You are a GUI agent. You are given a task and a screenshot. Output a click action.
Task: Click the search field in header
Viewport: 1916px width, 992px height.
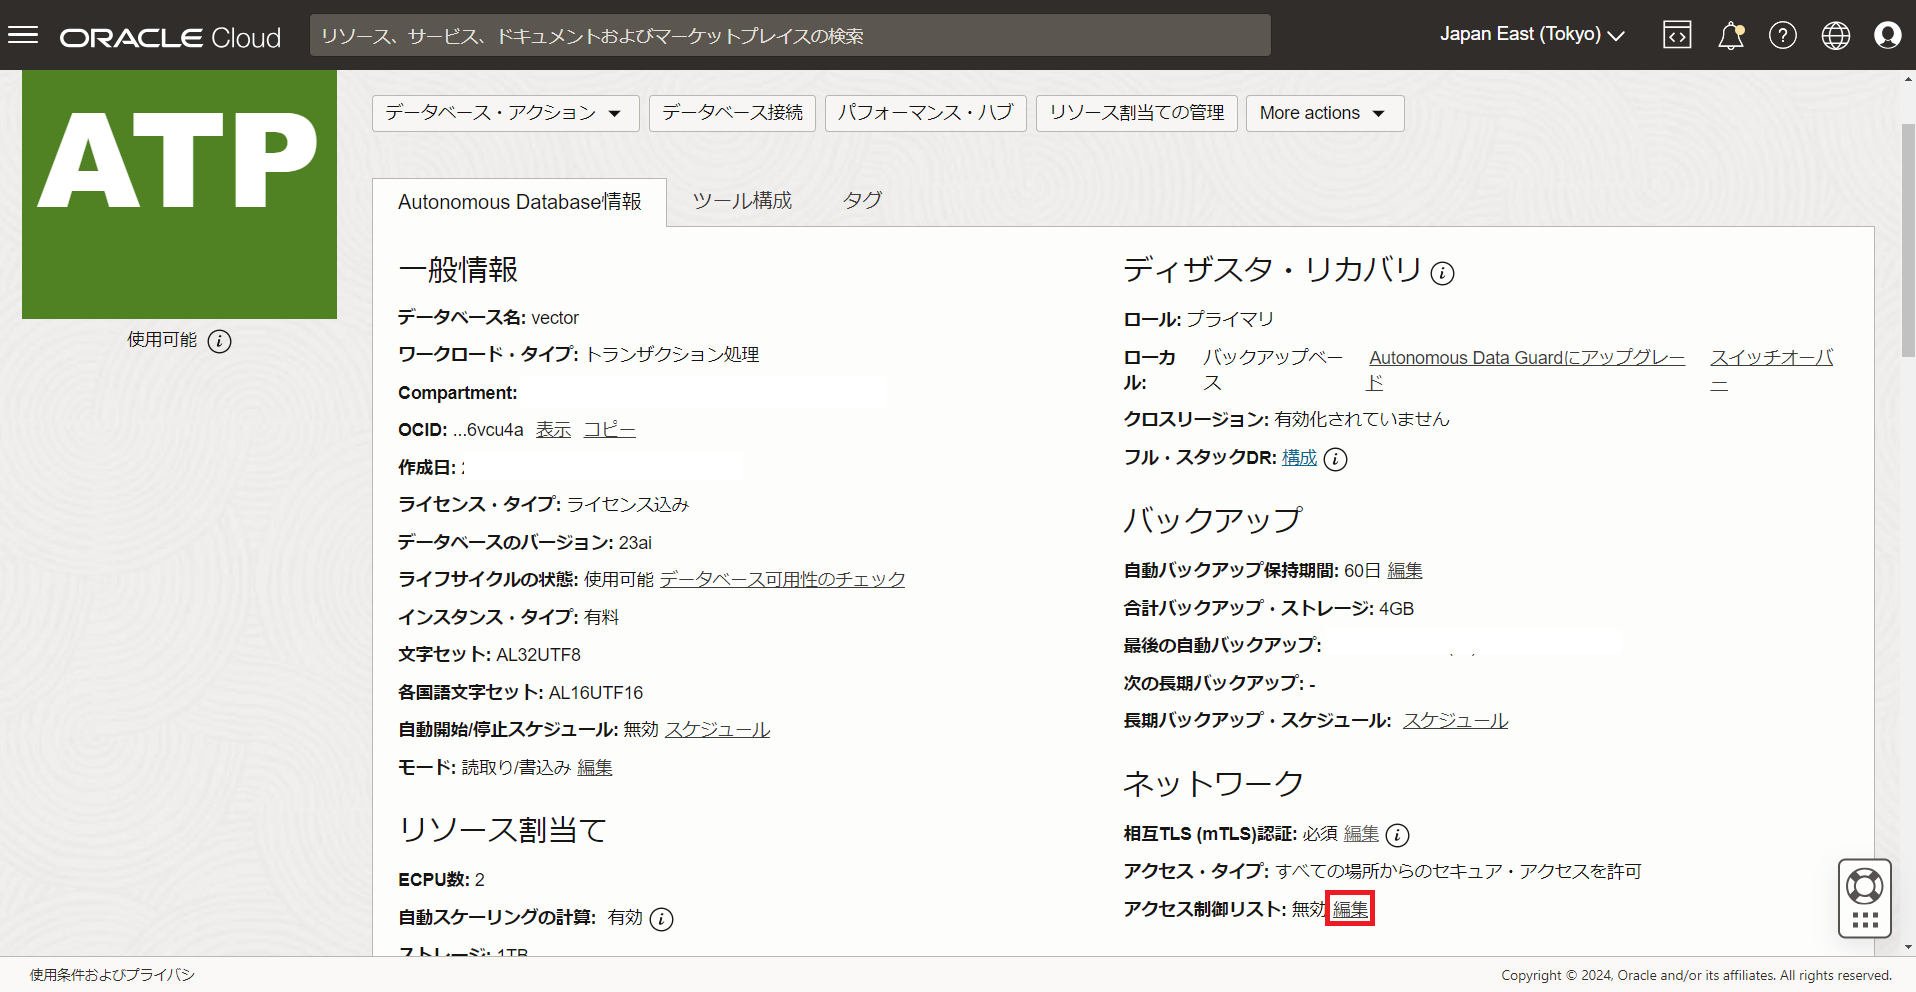point(790,36)
